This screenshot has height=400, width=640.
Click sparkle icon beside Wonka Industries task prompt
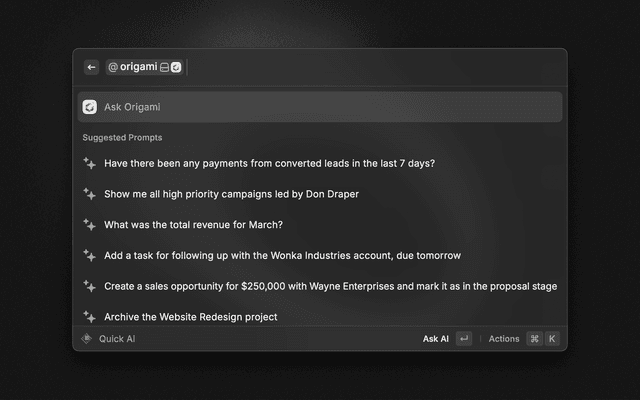click(90, 255)
